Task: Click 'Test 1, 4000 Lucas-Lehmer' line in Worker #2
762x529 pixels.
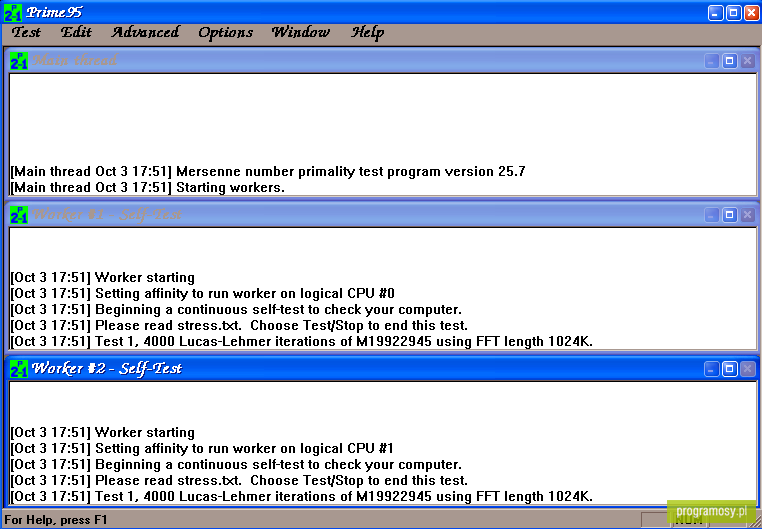Action: click(301, 496)
